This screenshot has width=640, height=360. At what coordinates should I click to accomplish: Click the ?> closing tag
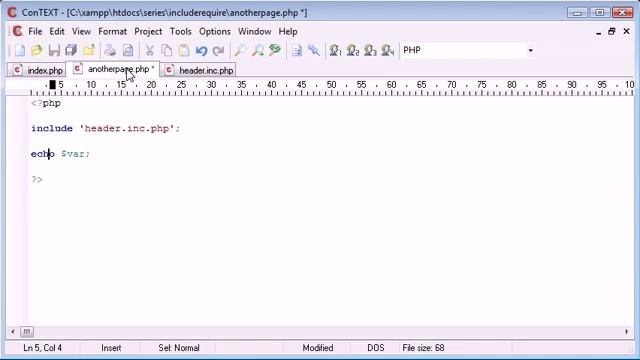tap(37, 180)
